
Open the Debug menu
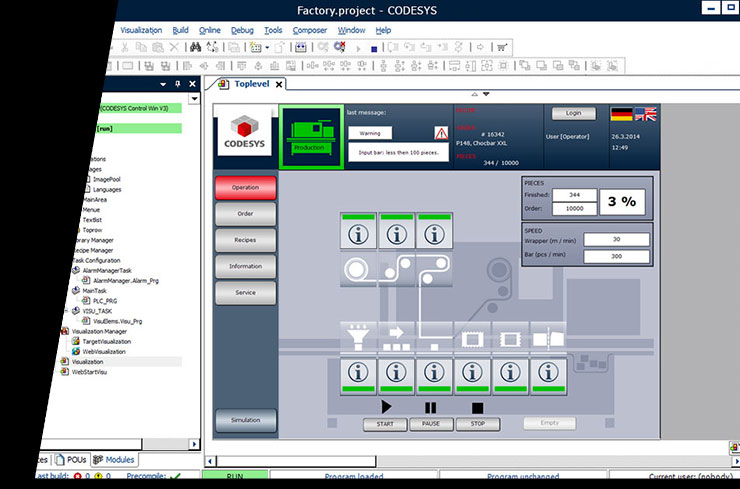click(242, 30)
